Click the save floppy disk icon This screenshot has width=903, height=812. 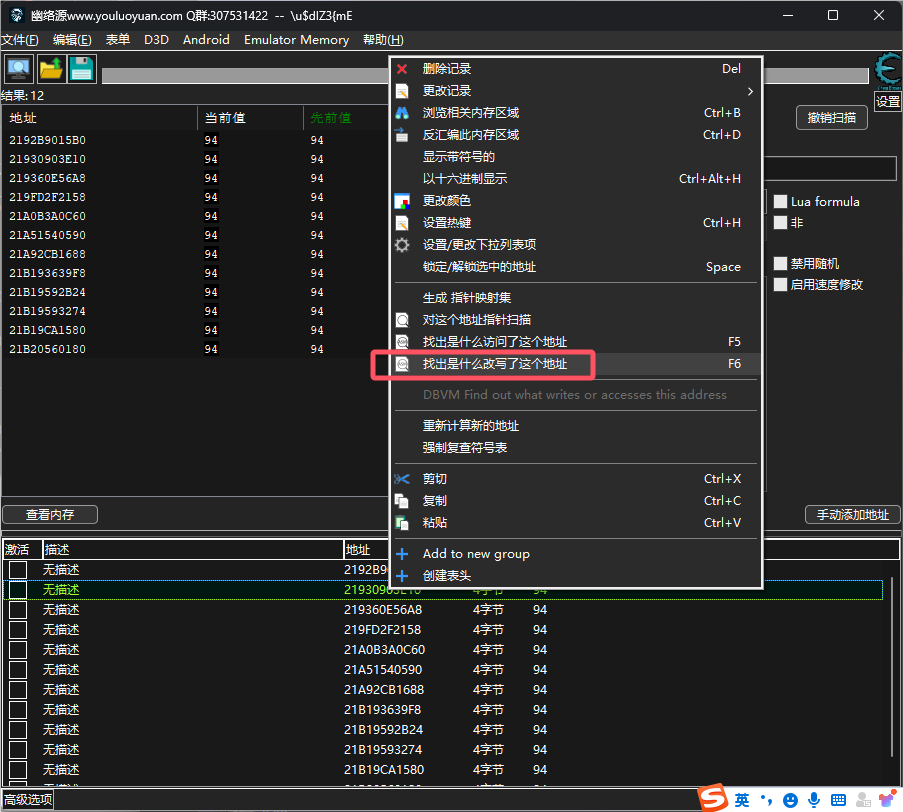(81, 69)
